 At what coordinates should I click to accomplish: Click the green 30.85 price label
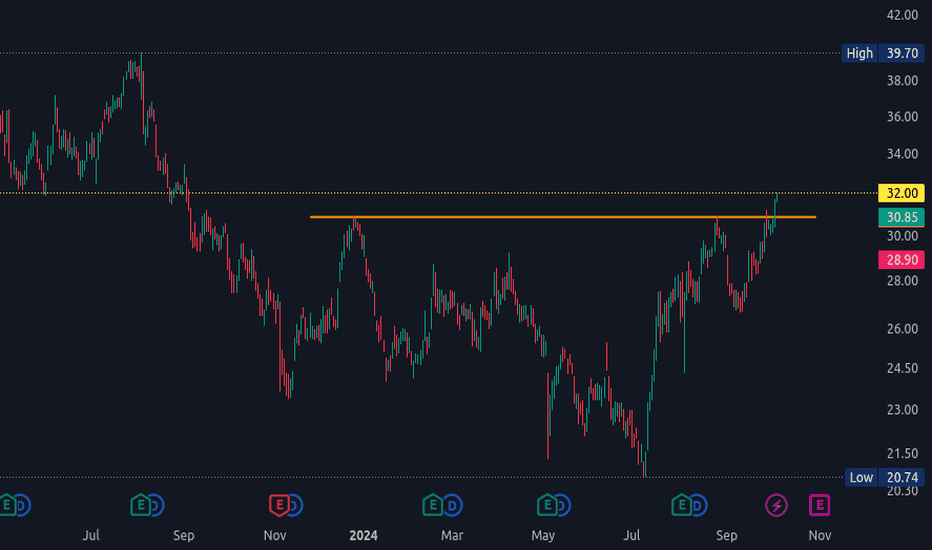901,217
